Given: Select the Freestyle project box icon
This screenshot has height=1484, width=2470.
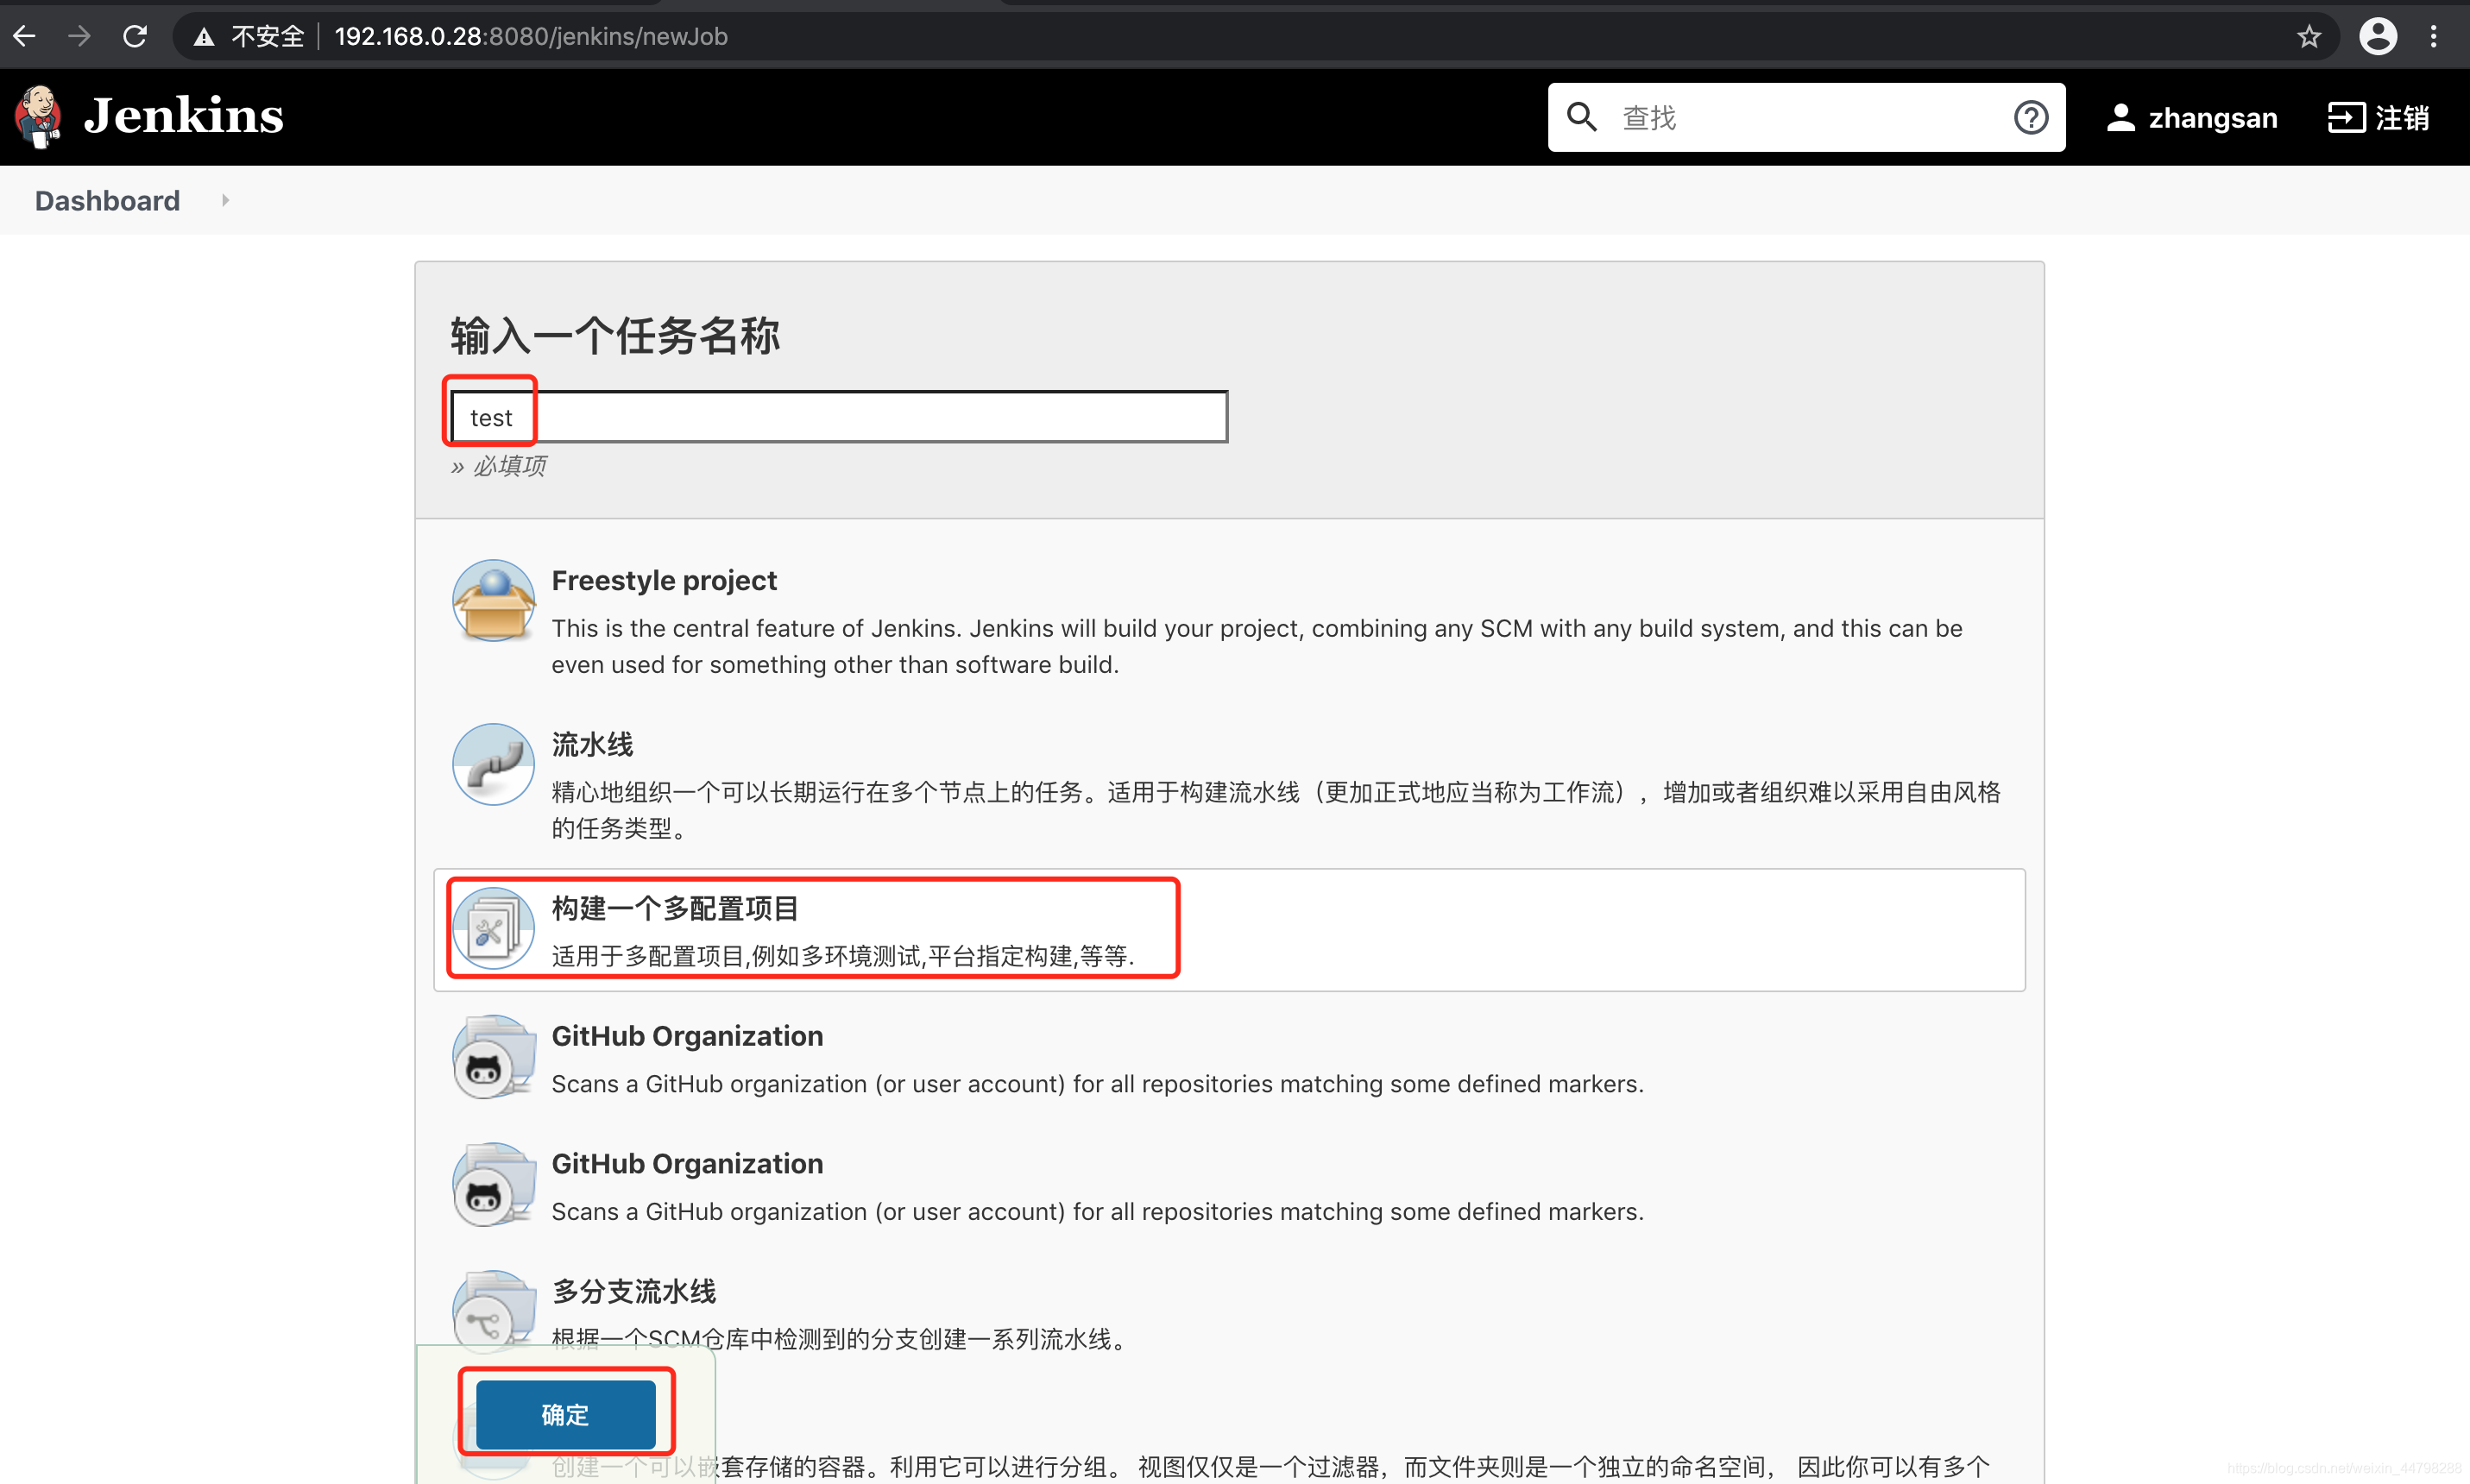Looking at the screenshot, I should coord(493,600).
